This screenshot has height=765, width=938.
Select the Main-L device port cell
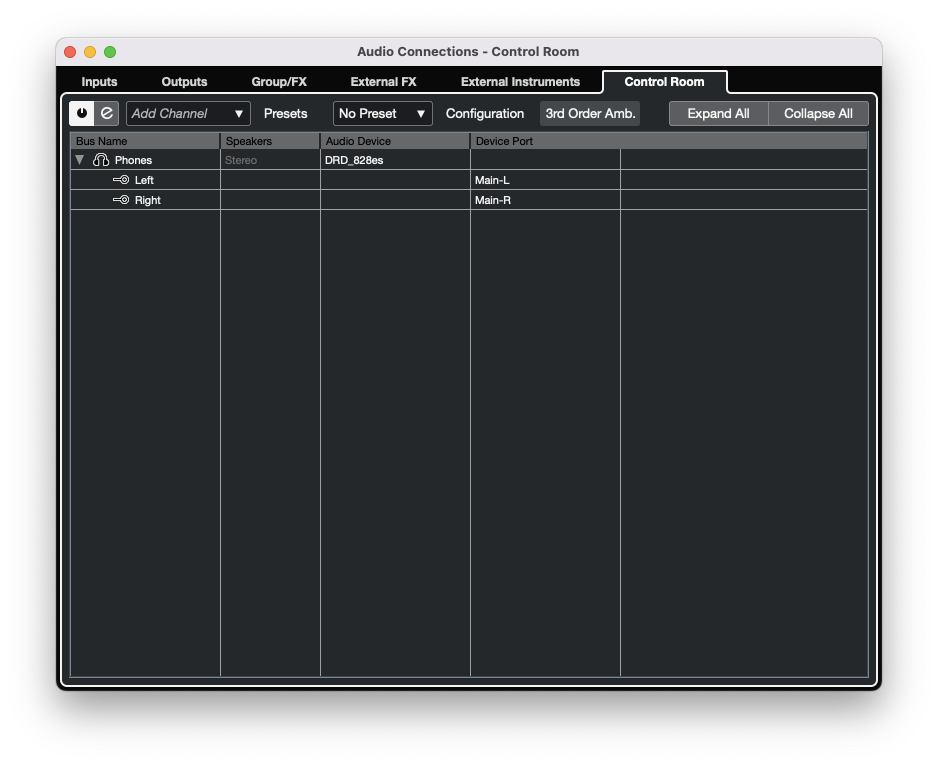coord(545,180)
